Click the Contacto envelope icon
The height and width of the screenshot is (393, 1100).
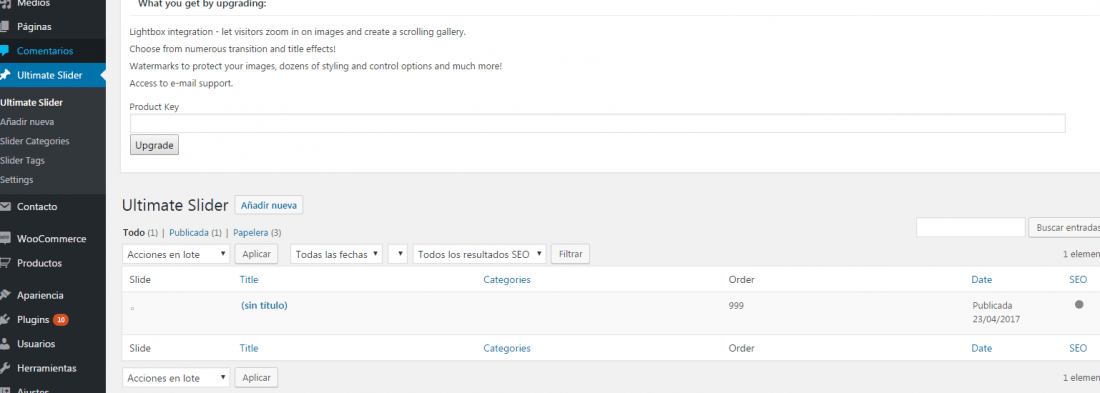click(x=5, y=206)
